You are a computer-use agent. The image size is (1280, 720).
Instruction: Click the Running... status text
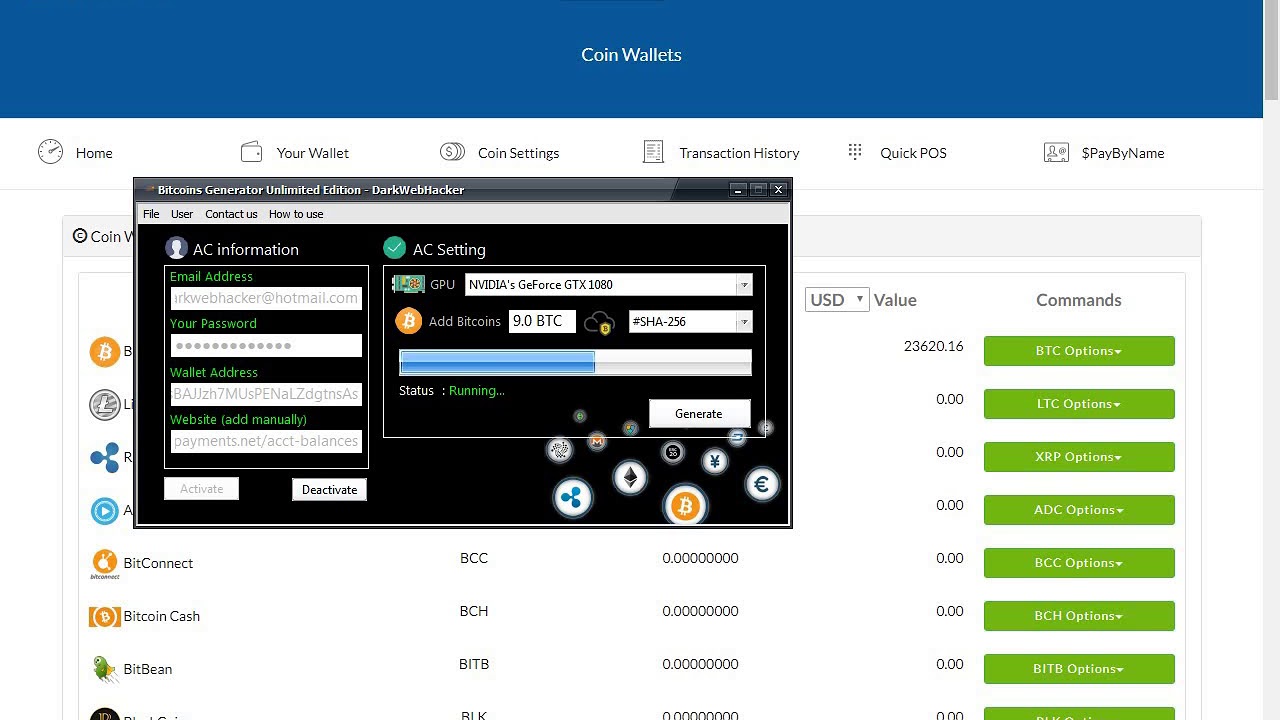[477, 391]
